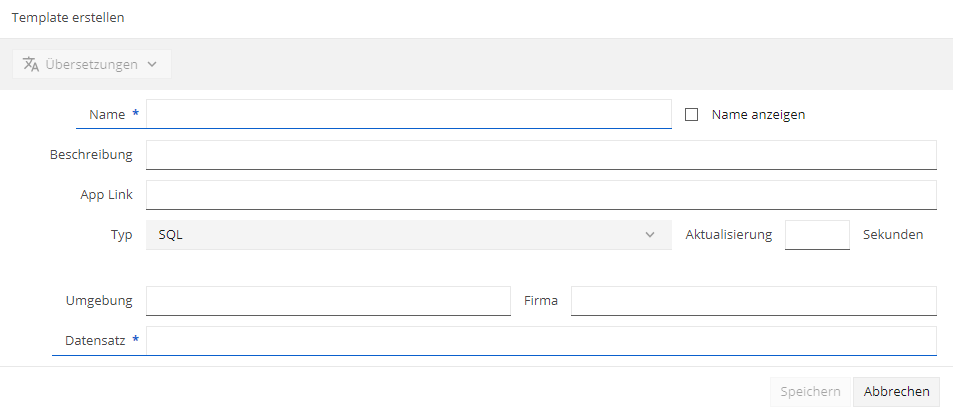Click the Firma input field
Screen dimensions: 953x414
(754, 301)
